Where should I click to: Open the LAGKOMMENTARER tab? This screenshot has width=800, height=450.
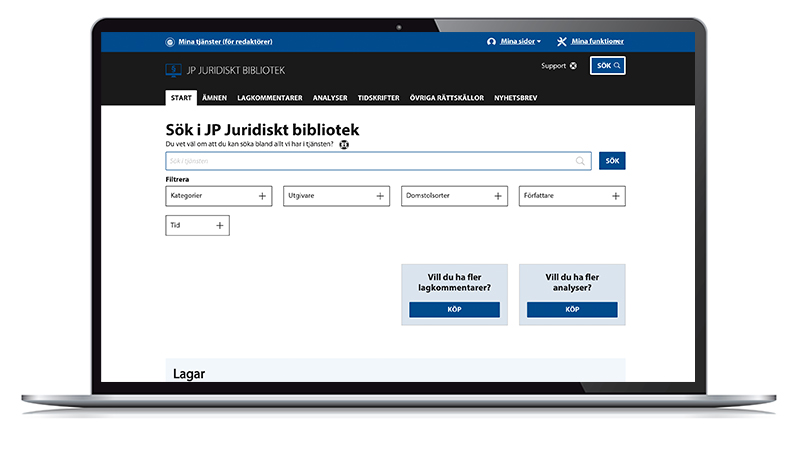point(270,97)
